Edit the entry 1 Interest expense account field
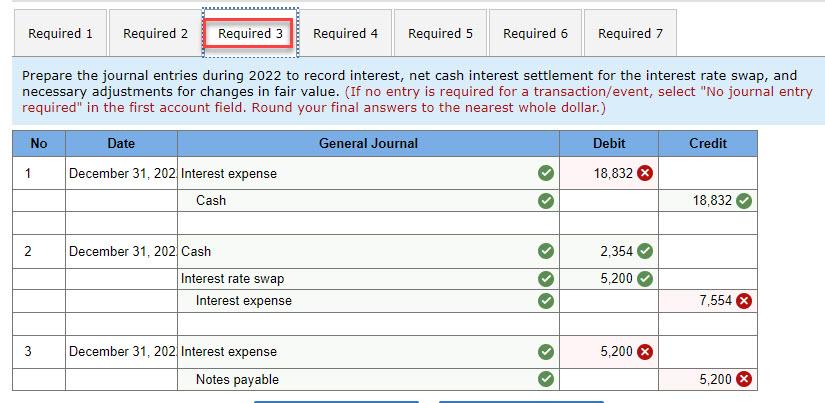Screen dimensions: 825x403 pyautogui.click(x=368, y=173)
